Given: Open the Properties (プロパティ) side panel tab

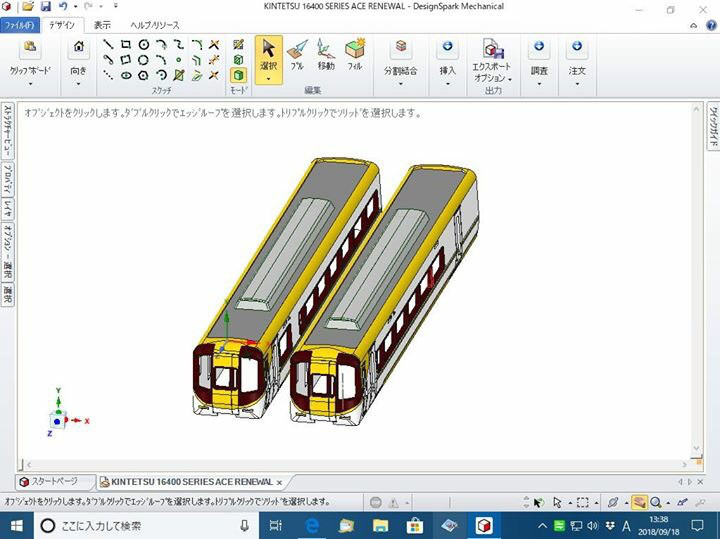Looking at the screenshot, I should click(8, 180).
